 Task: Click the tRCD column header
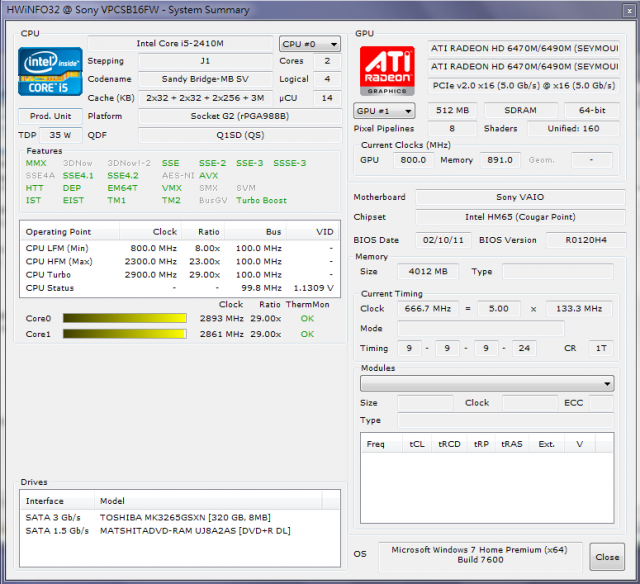point(449,444)
